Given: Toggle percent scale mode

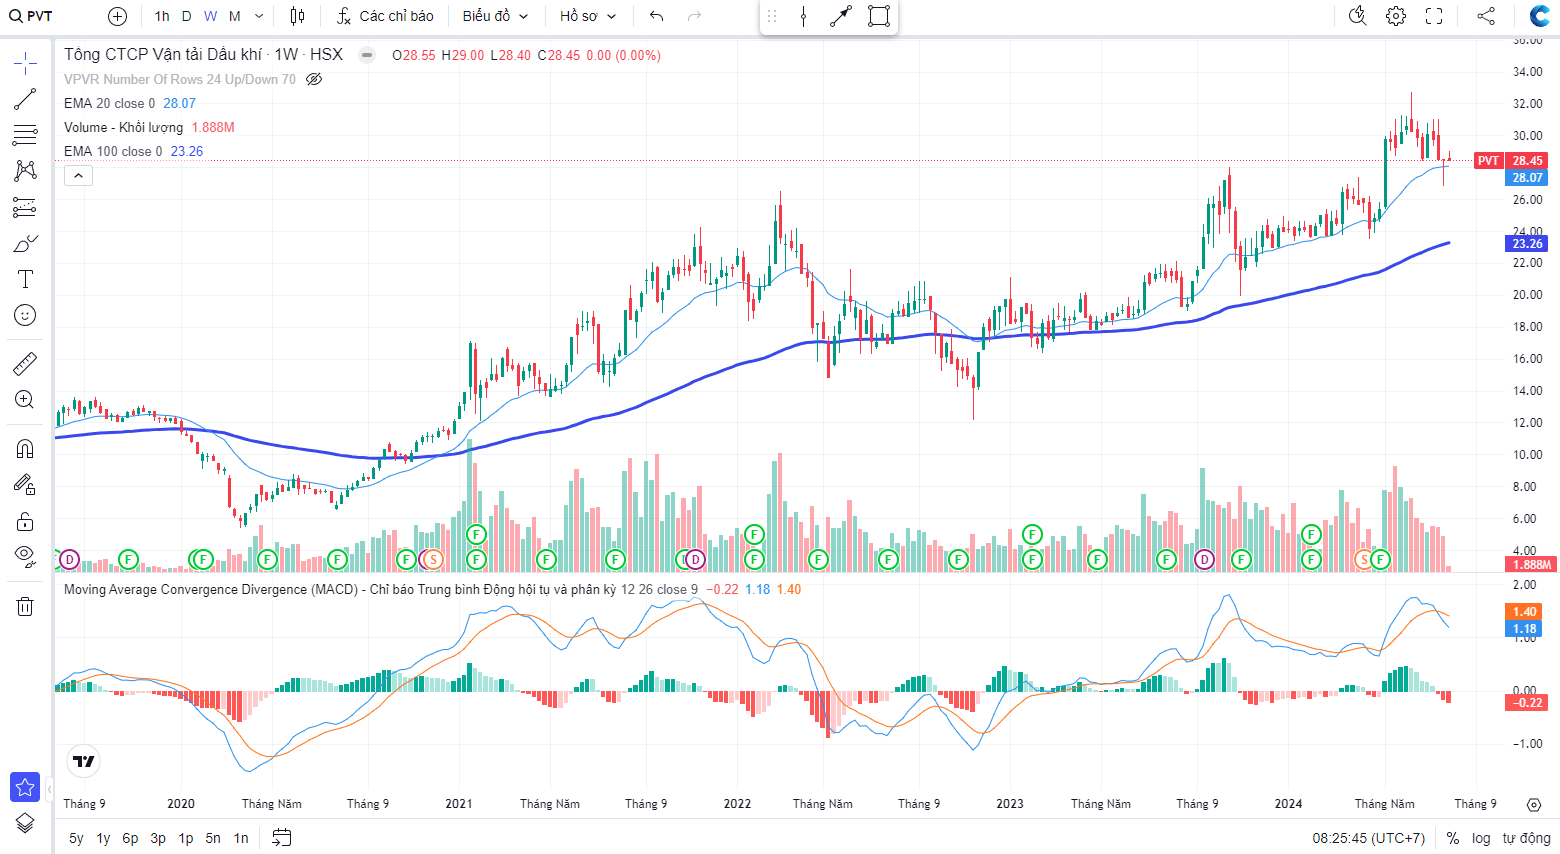Looking at the screenshot, I should 1453,838.
